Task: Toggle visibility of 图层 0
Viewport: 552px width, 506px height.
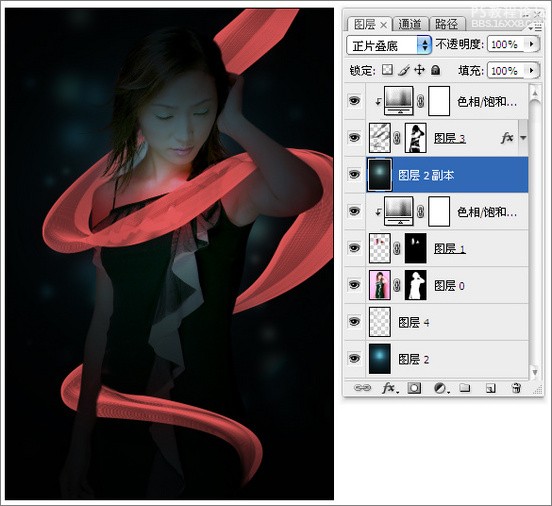Action: 354,285
